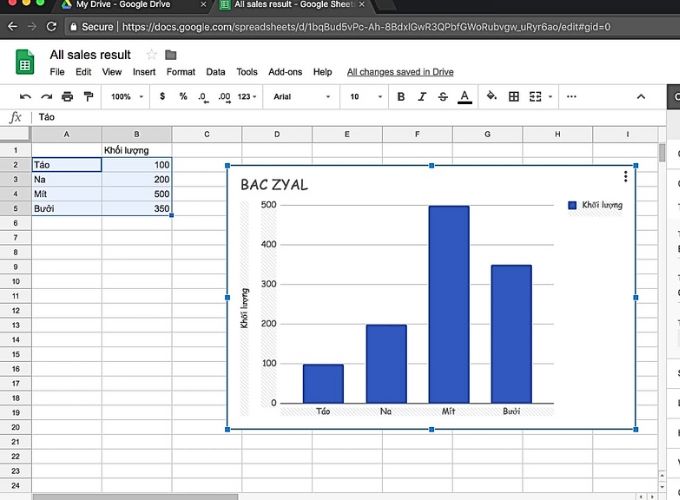Select cell containing Bưởi
This screenshot has width=680, height=500.
pyautogui.click(x=66, y=209)
